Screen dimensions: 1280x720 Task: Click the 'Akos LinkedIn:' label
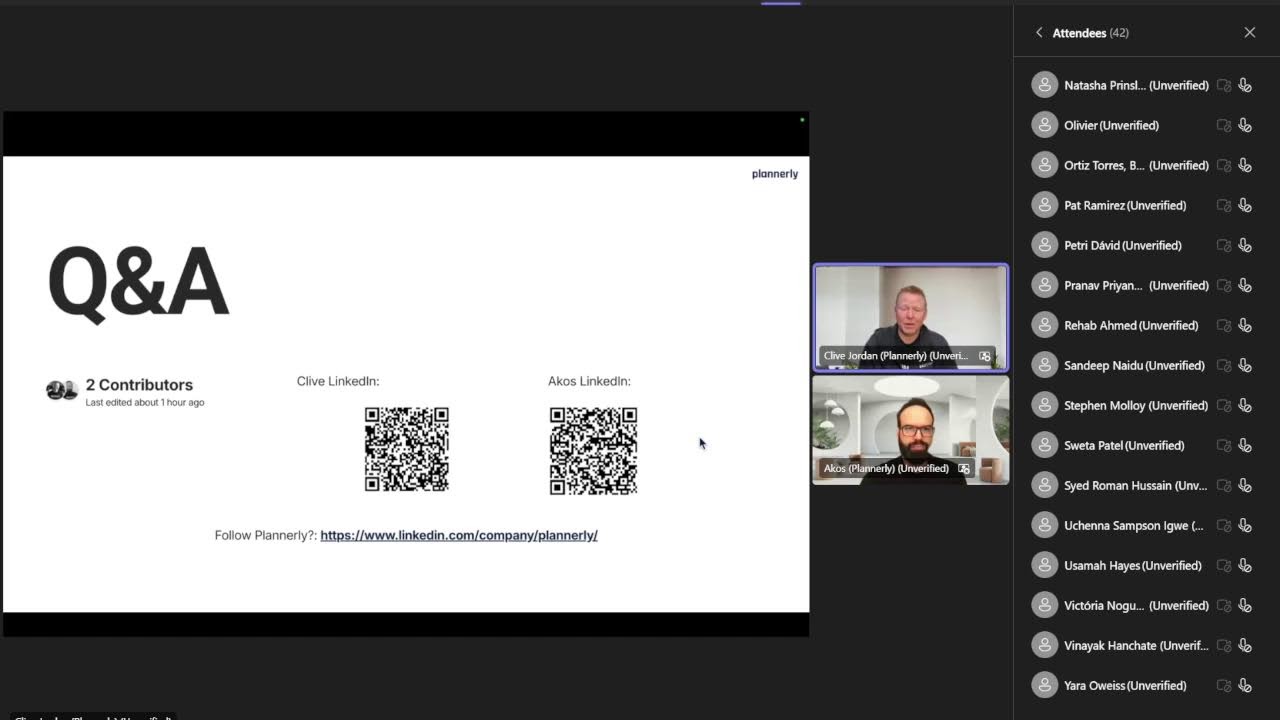click(x=589, y=381)
